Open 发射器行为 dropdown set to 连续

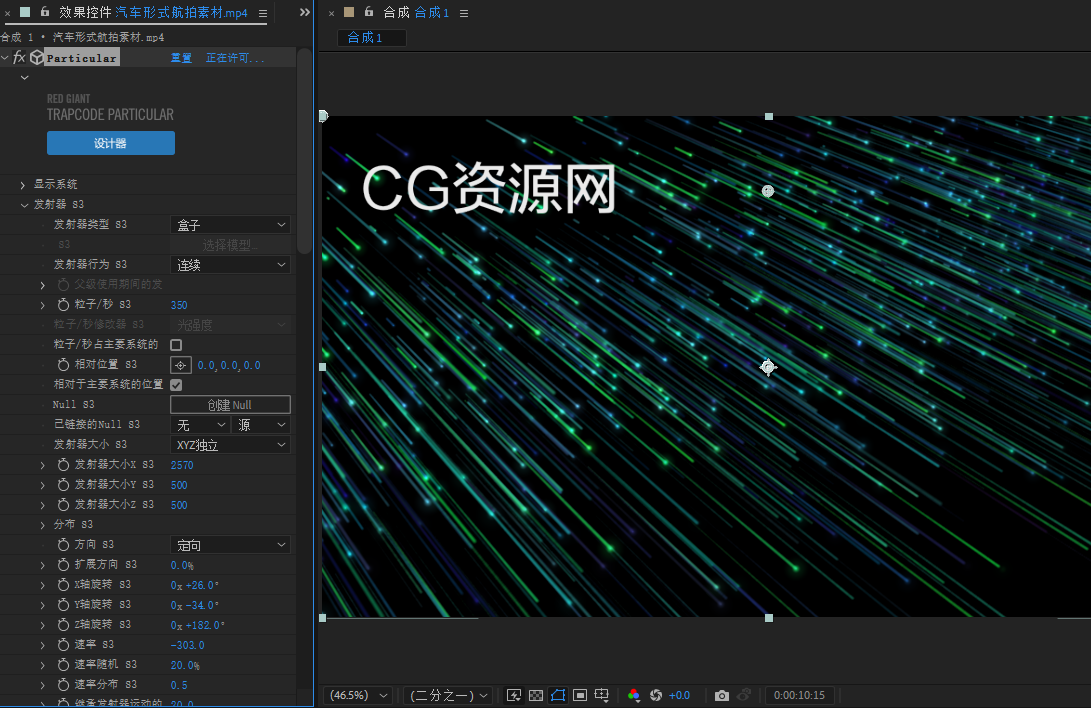pyautogui.click(x=230, y=265)
